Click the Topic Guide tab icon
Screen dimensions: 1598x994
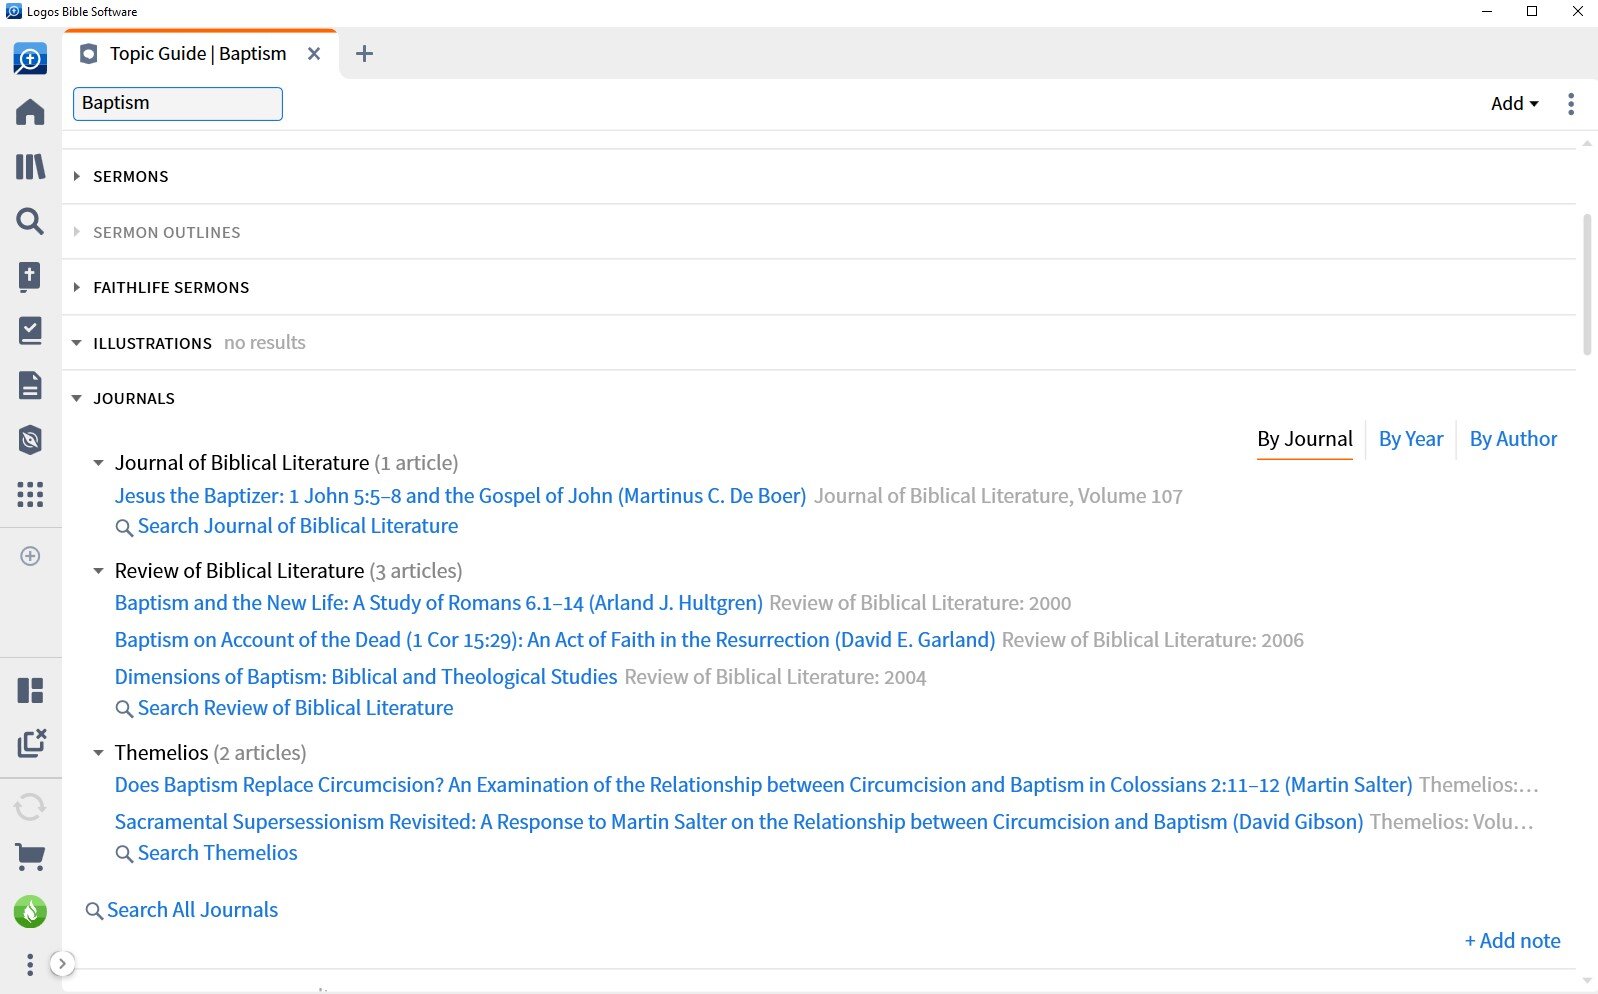[89, 54]
